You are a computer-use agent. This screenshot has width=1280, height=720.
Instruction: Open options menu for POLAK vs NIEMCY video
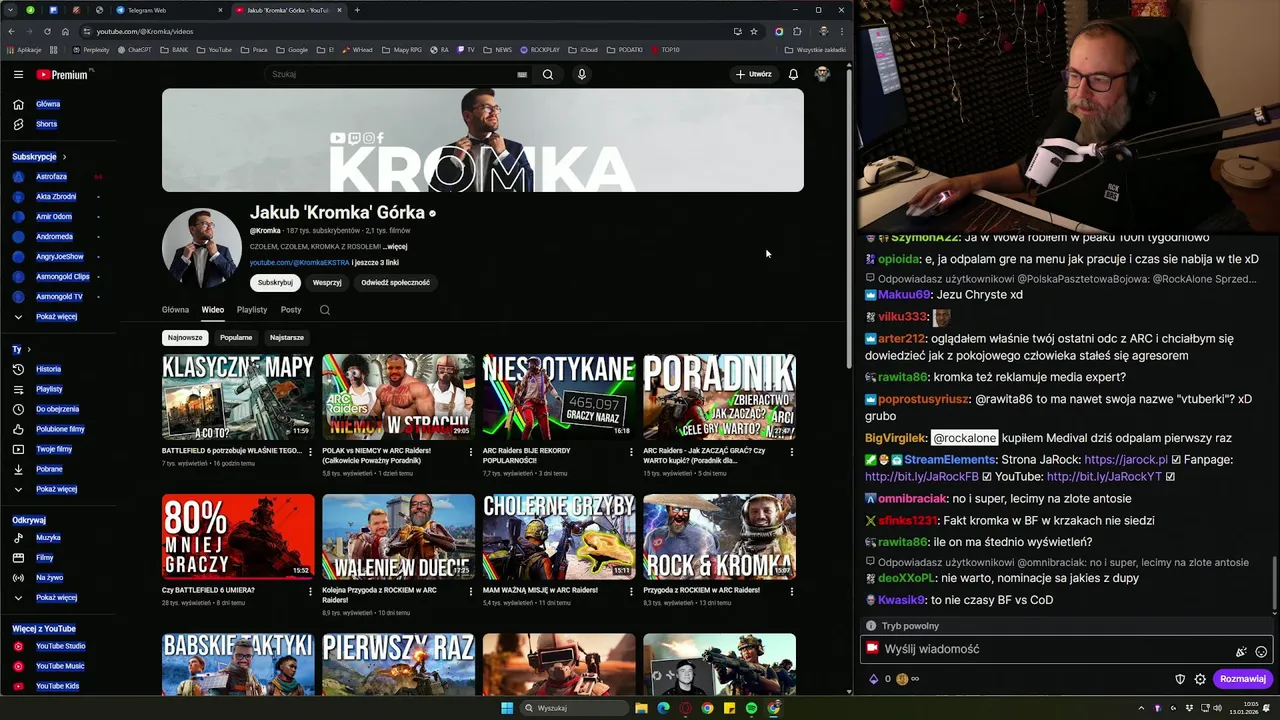[471, 452]
